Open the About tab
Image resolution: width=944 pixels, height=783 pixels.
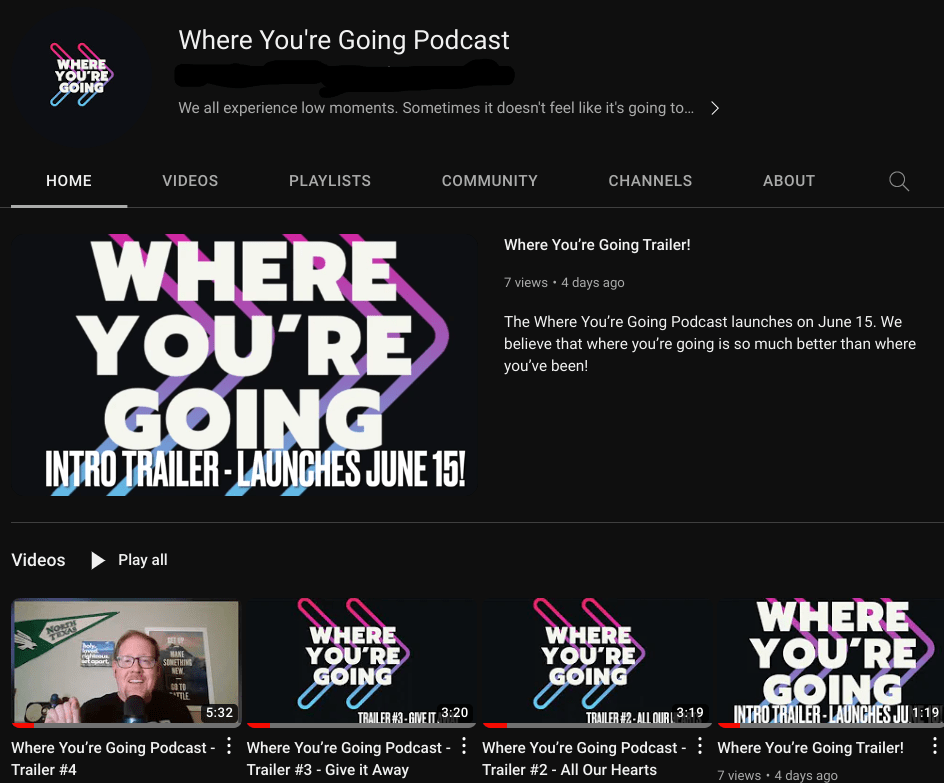point(789,181)
